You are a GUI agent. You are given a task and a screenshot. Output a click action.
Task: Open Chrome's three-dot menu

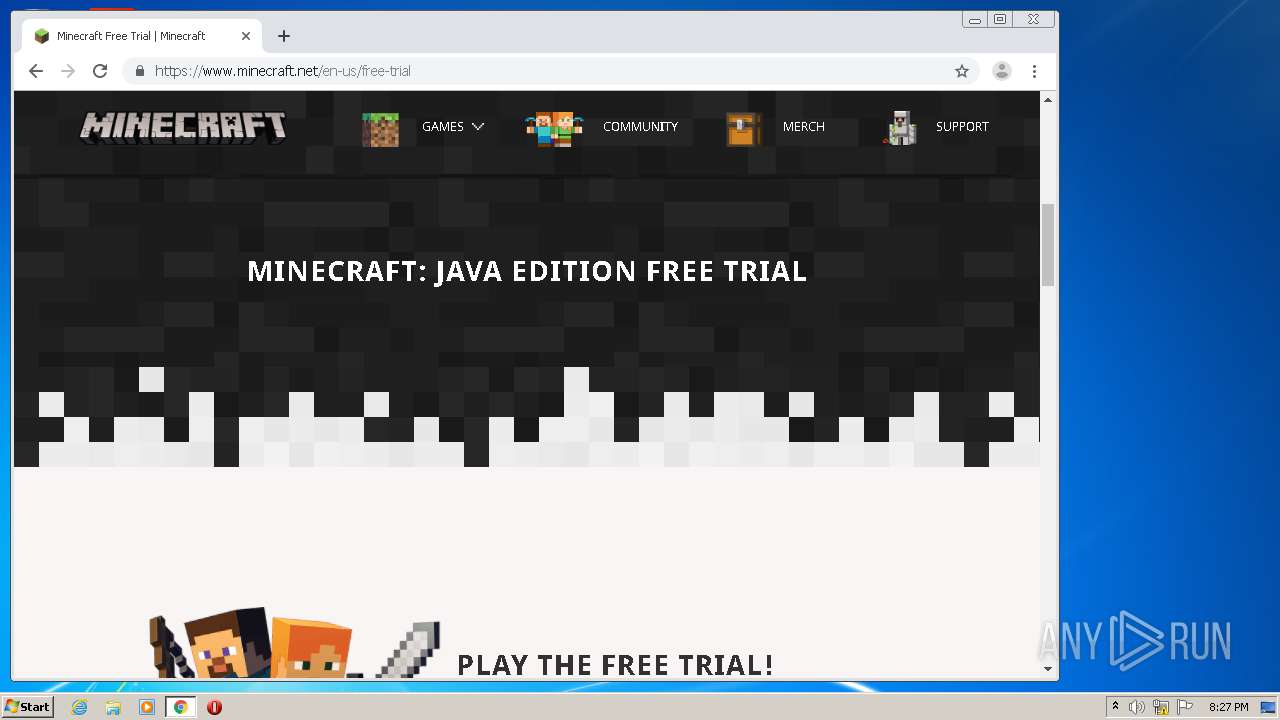tap(1035, 71)
